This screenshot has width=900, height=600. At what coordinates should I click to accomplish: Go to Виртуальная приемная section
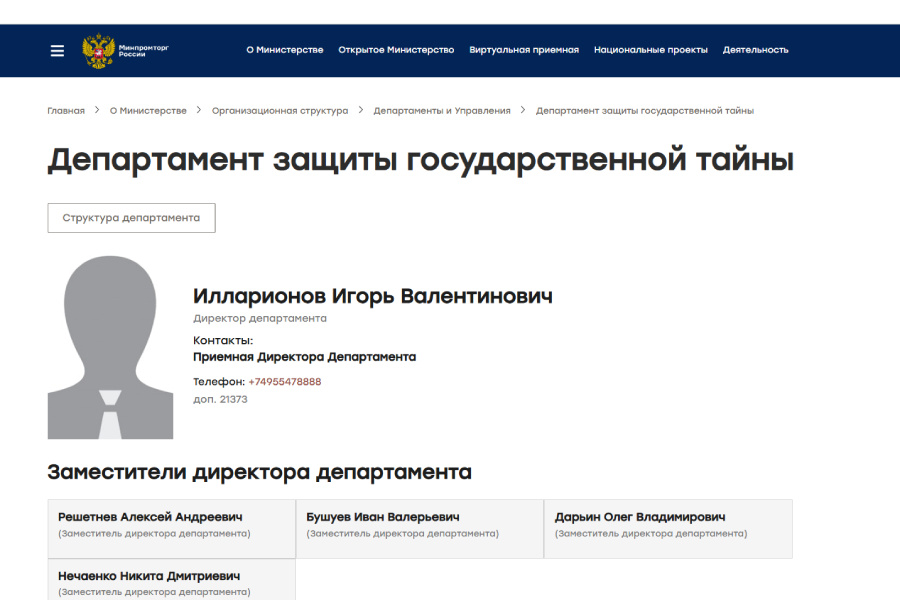click(524, 50)
